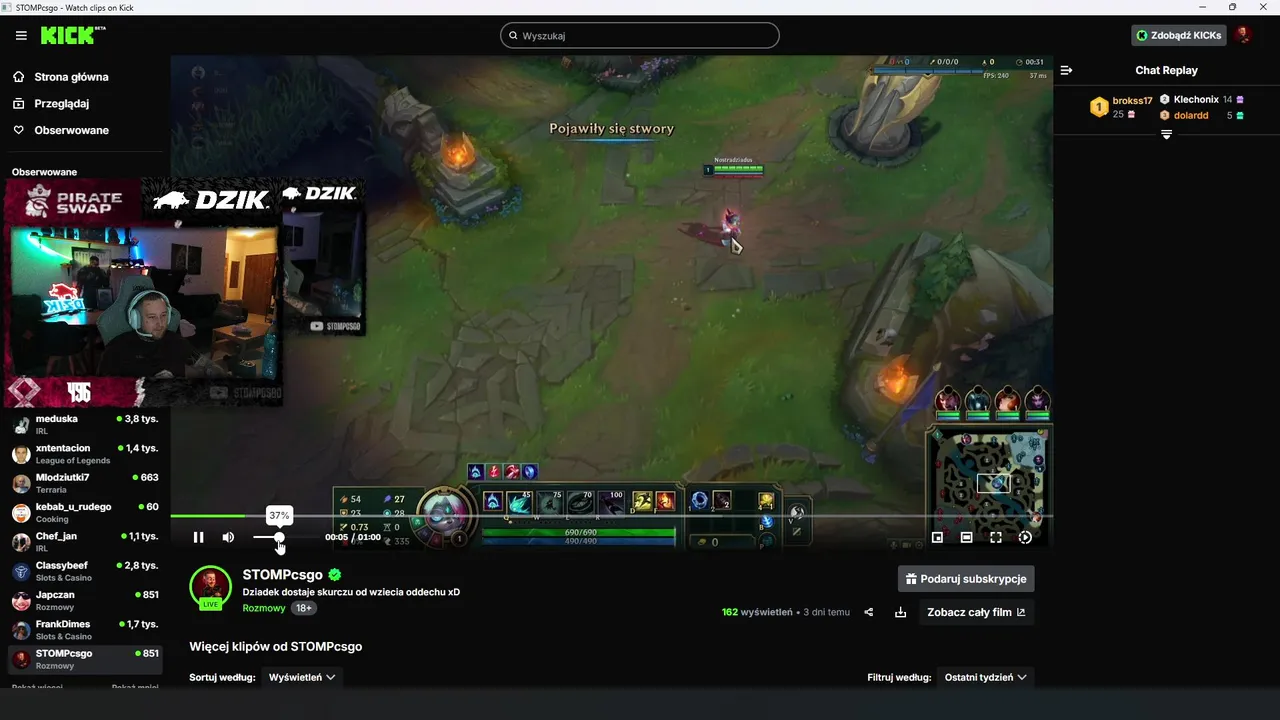The width and height of the screenshot is (1280, 720).
Task: Click the volume slider handle
Action: pyautogui.click(x=279, y=537)
